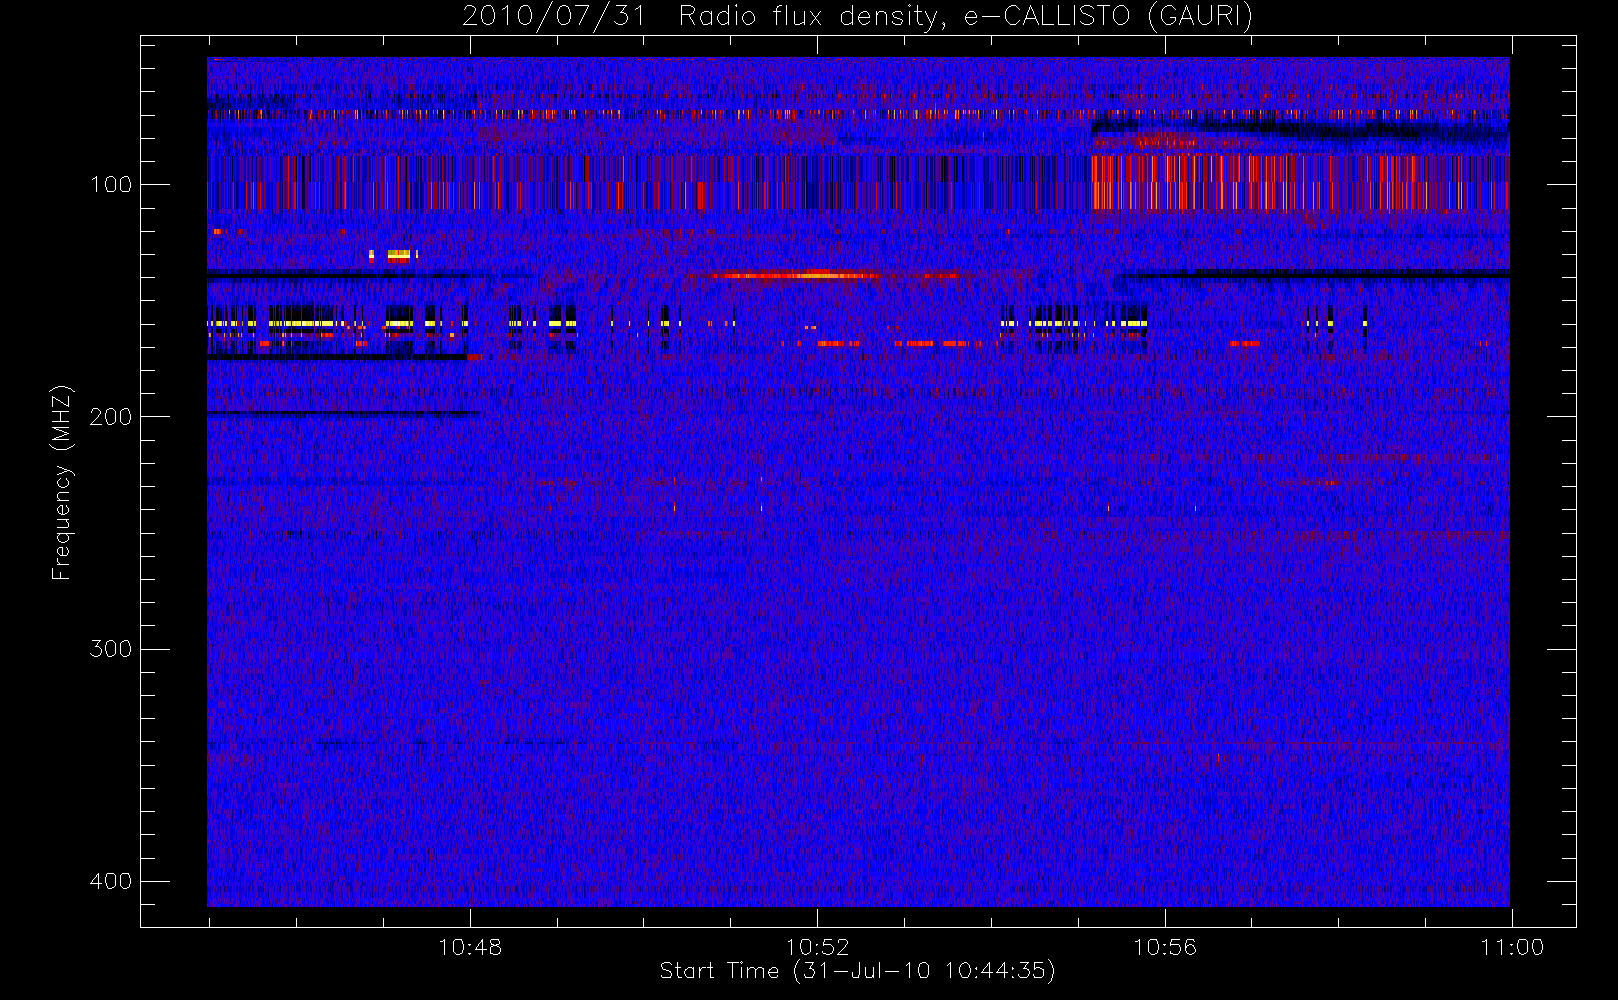
Task: Click the 10:56 time tick label
Action: (x=1164, y=947)
